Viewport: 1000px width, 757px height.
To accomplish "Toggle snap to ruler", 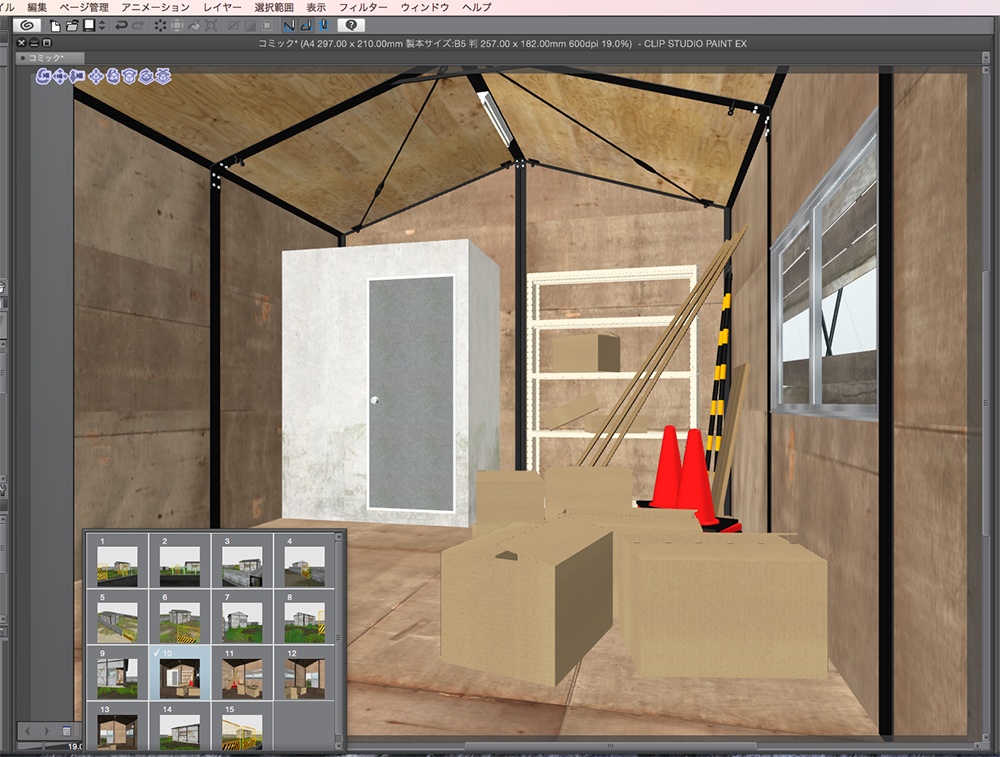I will tap(287, 26).
